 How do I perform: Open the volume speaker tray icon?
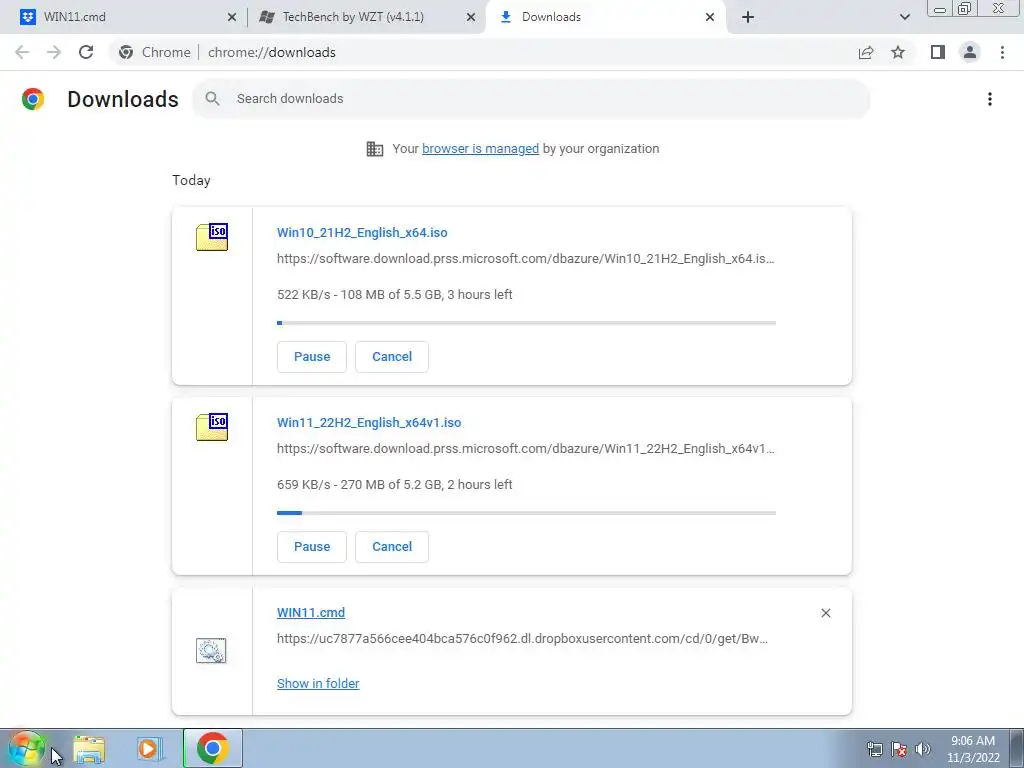pos(923,749)
